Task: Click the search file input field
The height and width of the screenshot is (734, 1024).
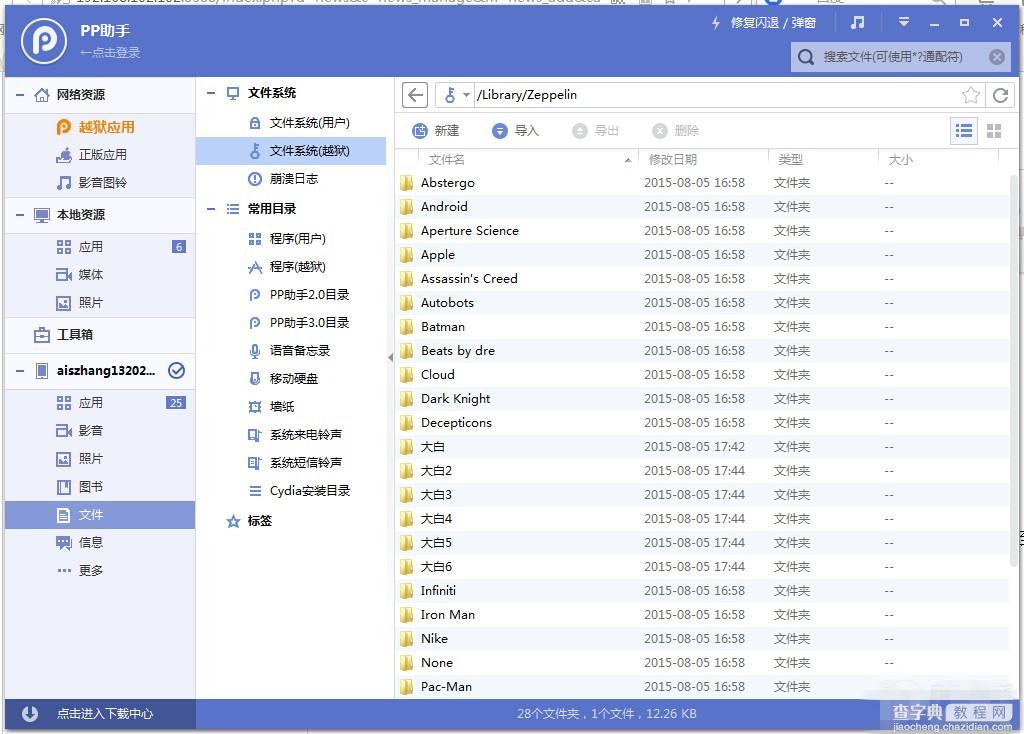Action: [x=901, y=57]
